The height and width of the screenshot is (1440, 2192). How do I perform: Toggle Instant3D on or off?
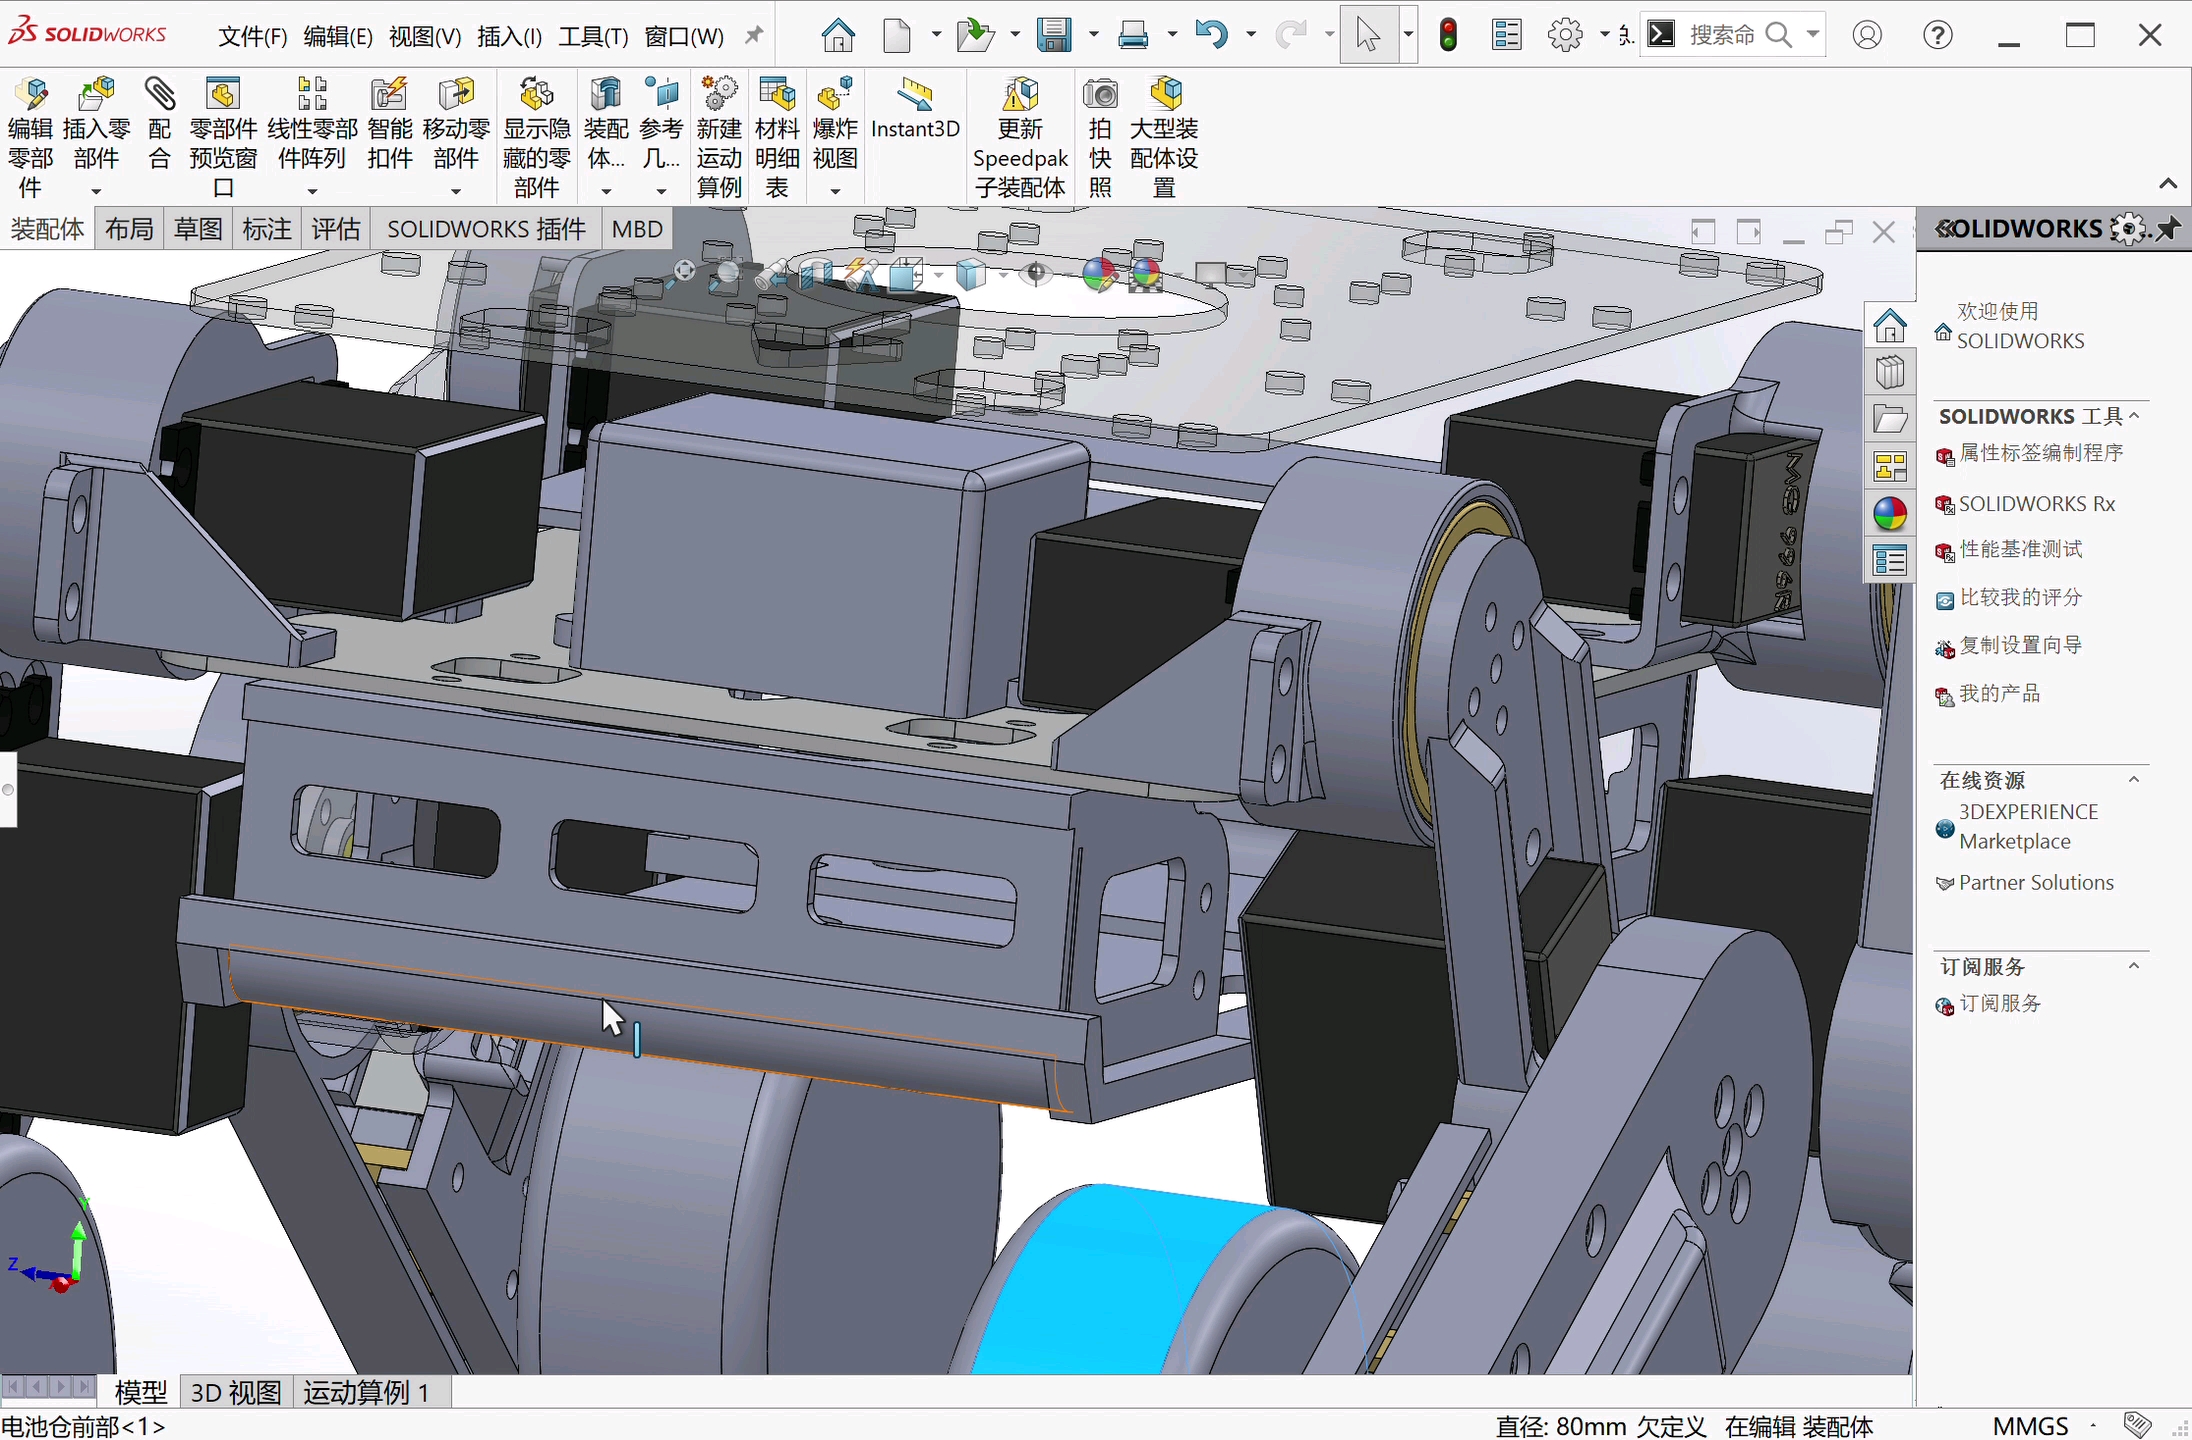[x=915, y=110]
